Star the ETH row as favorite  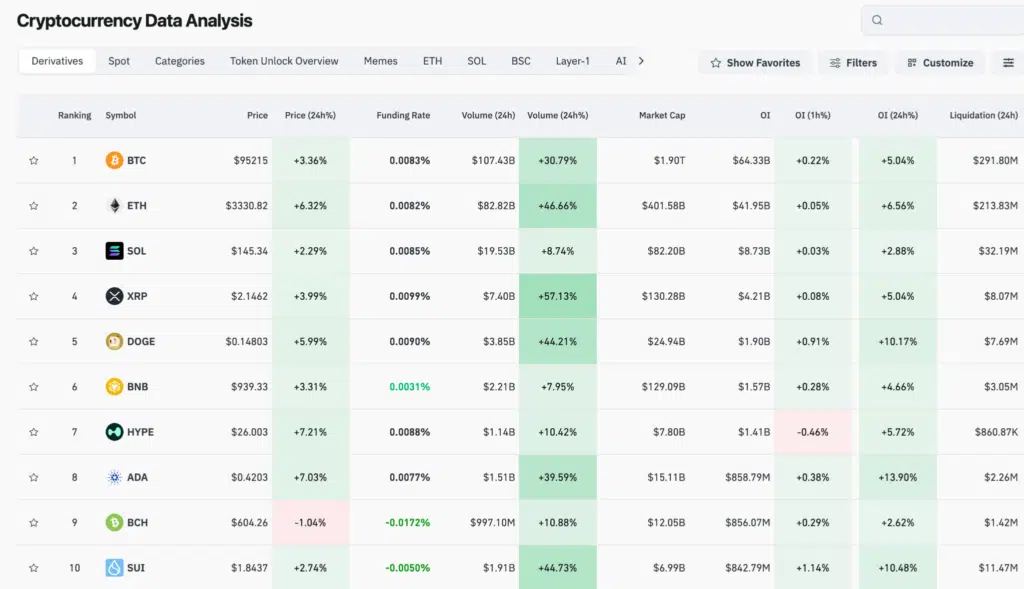[34, 206]
